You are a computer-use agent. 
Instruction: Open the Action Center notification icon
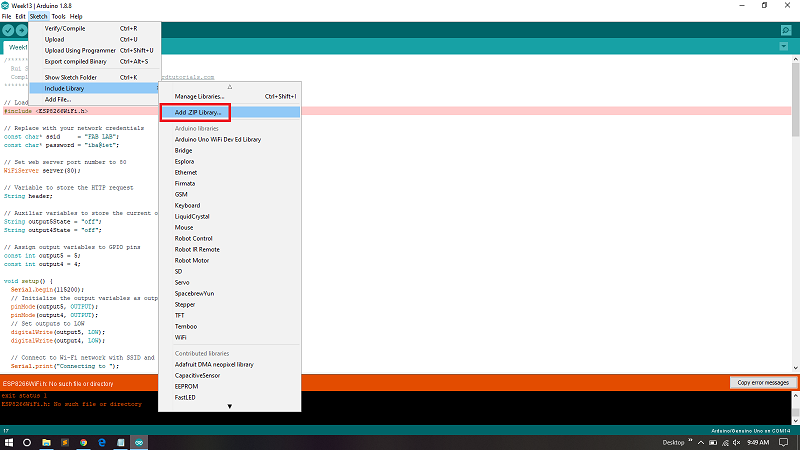click(x=784, y=442)
